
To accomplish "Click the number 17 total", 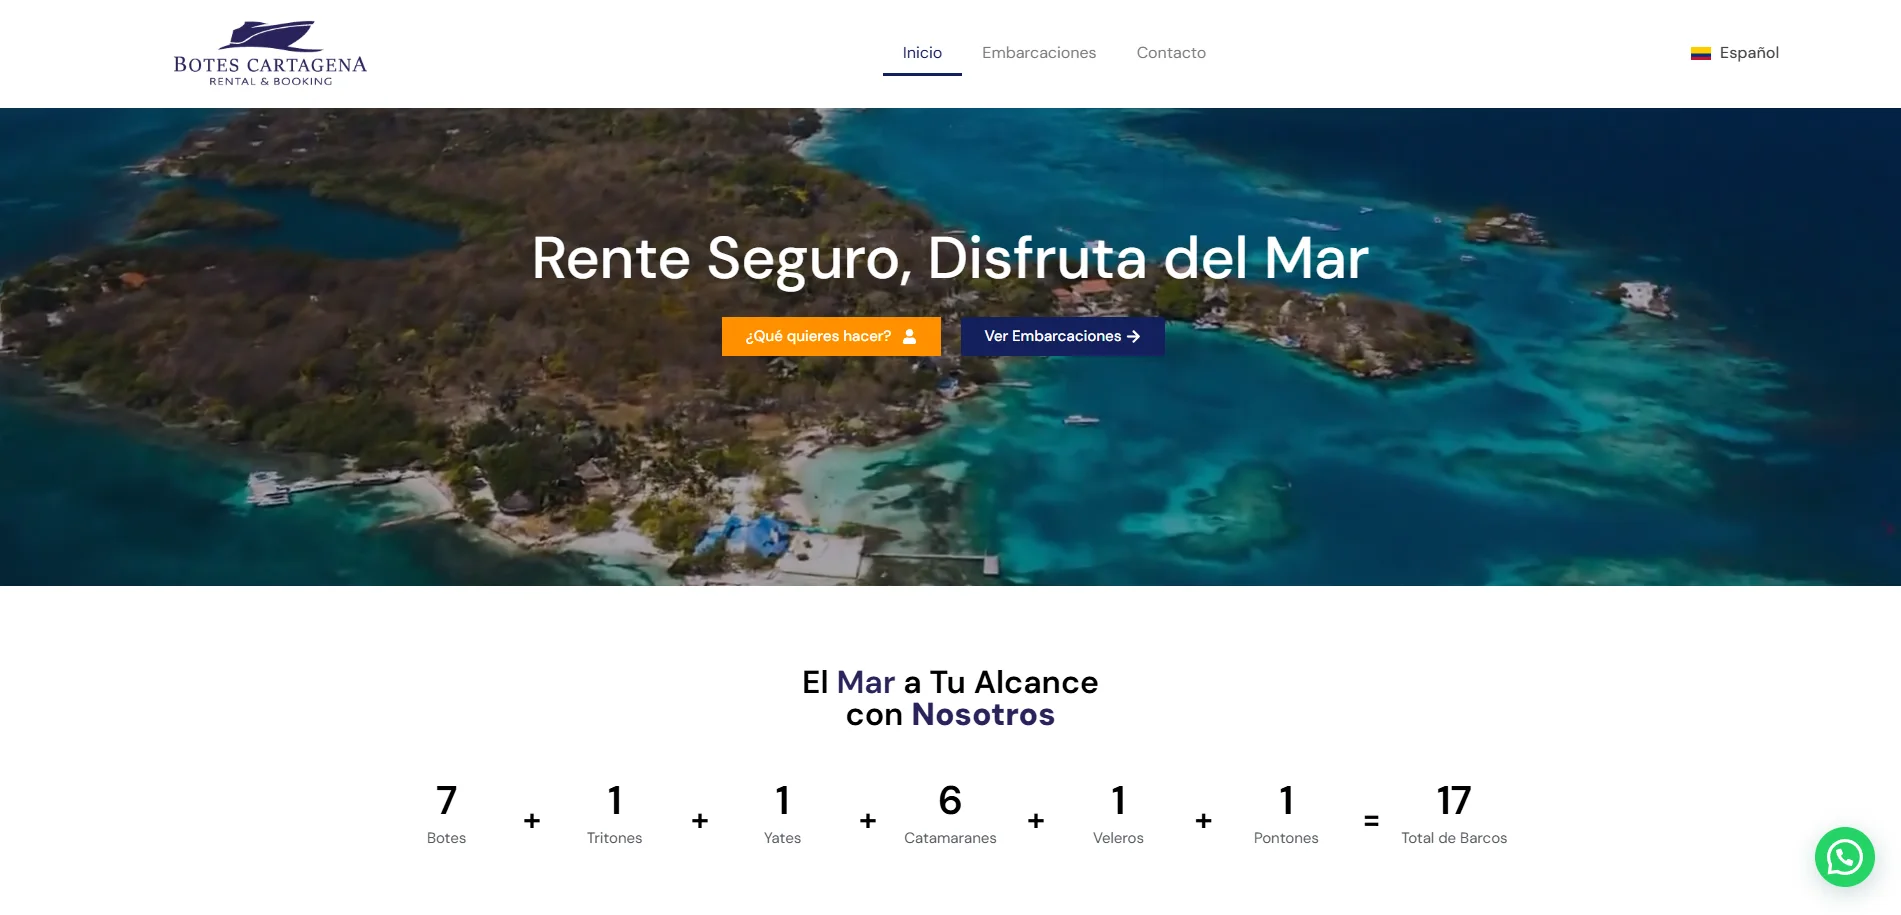I will (x=1454, y=800).
